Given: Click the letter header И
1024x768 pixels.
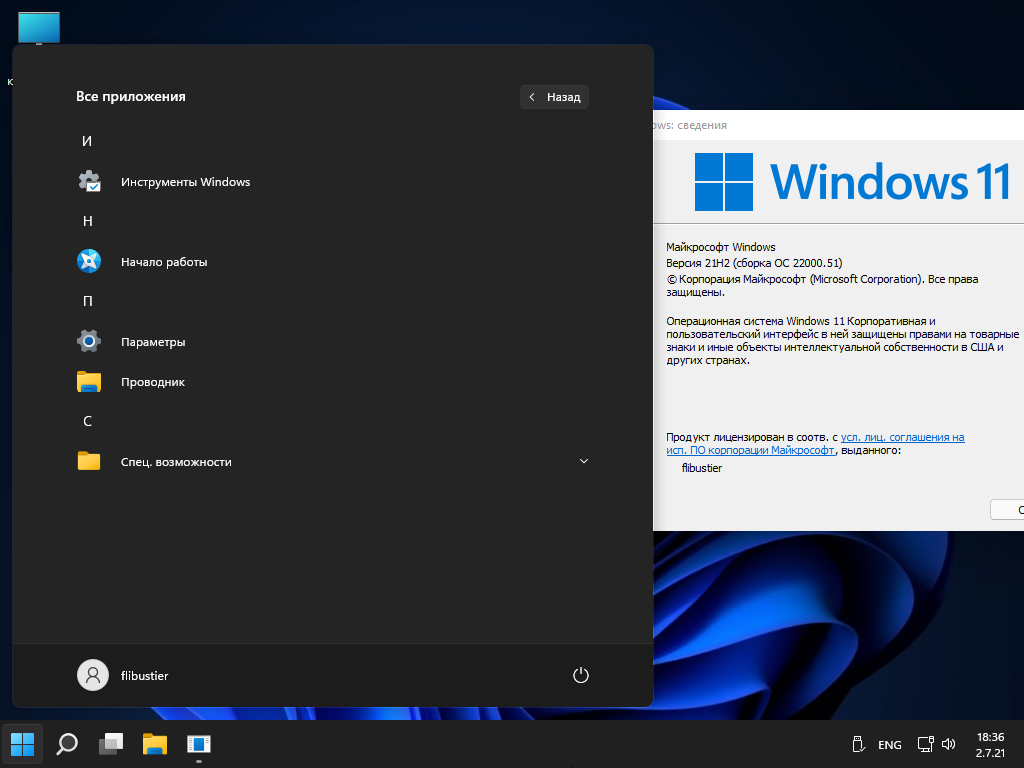Looking at the screenshot, I should [87, 141].
